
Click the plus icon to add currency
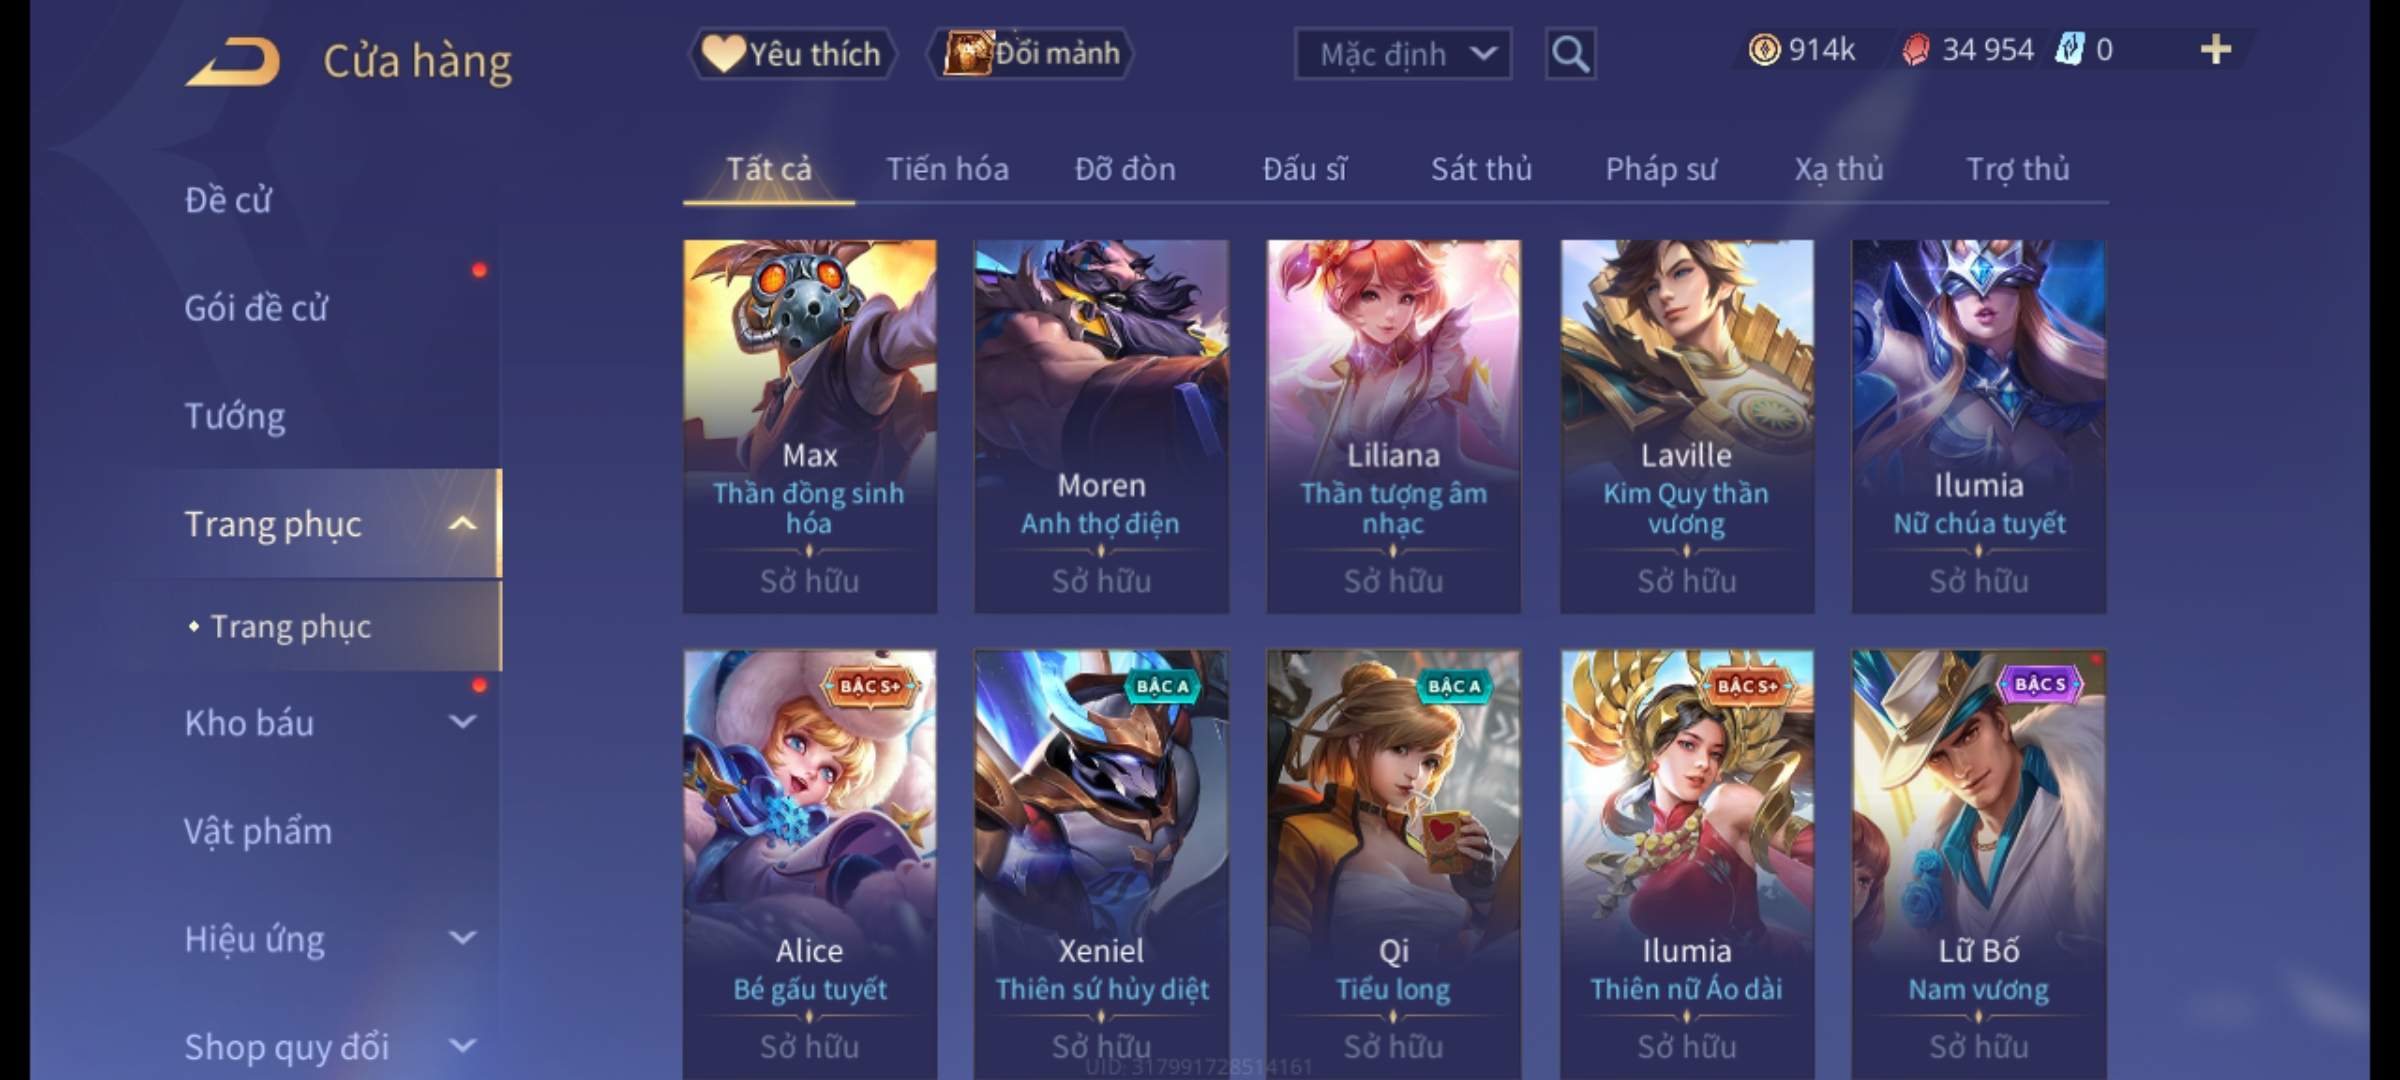2216,49
